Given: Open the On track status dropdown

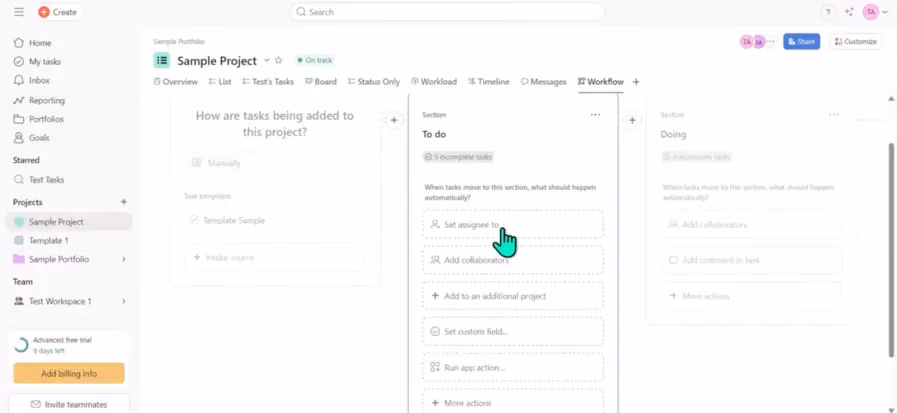Looking at the screenshot, I should pos(314,60).
